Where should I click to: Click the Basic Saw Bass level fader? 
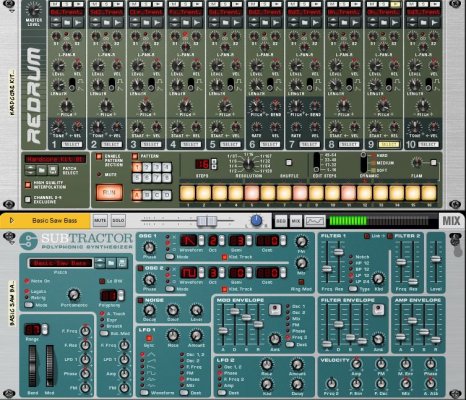(x=207, y=221)
